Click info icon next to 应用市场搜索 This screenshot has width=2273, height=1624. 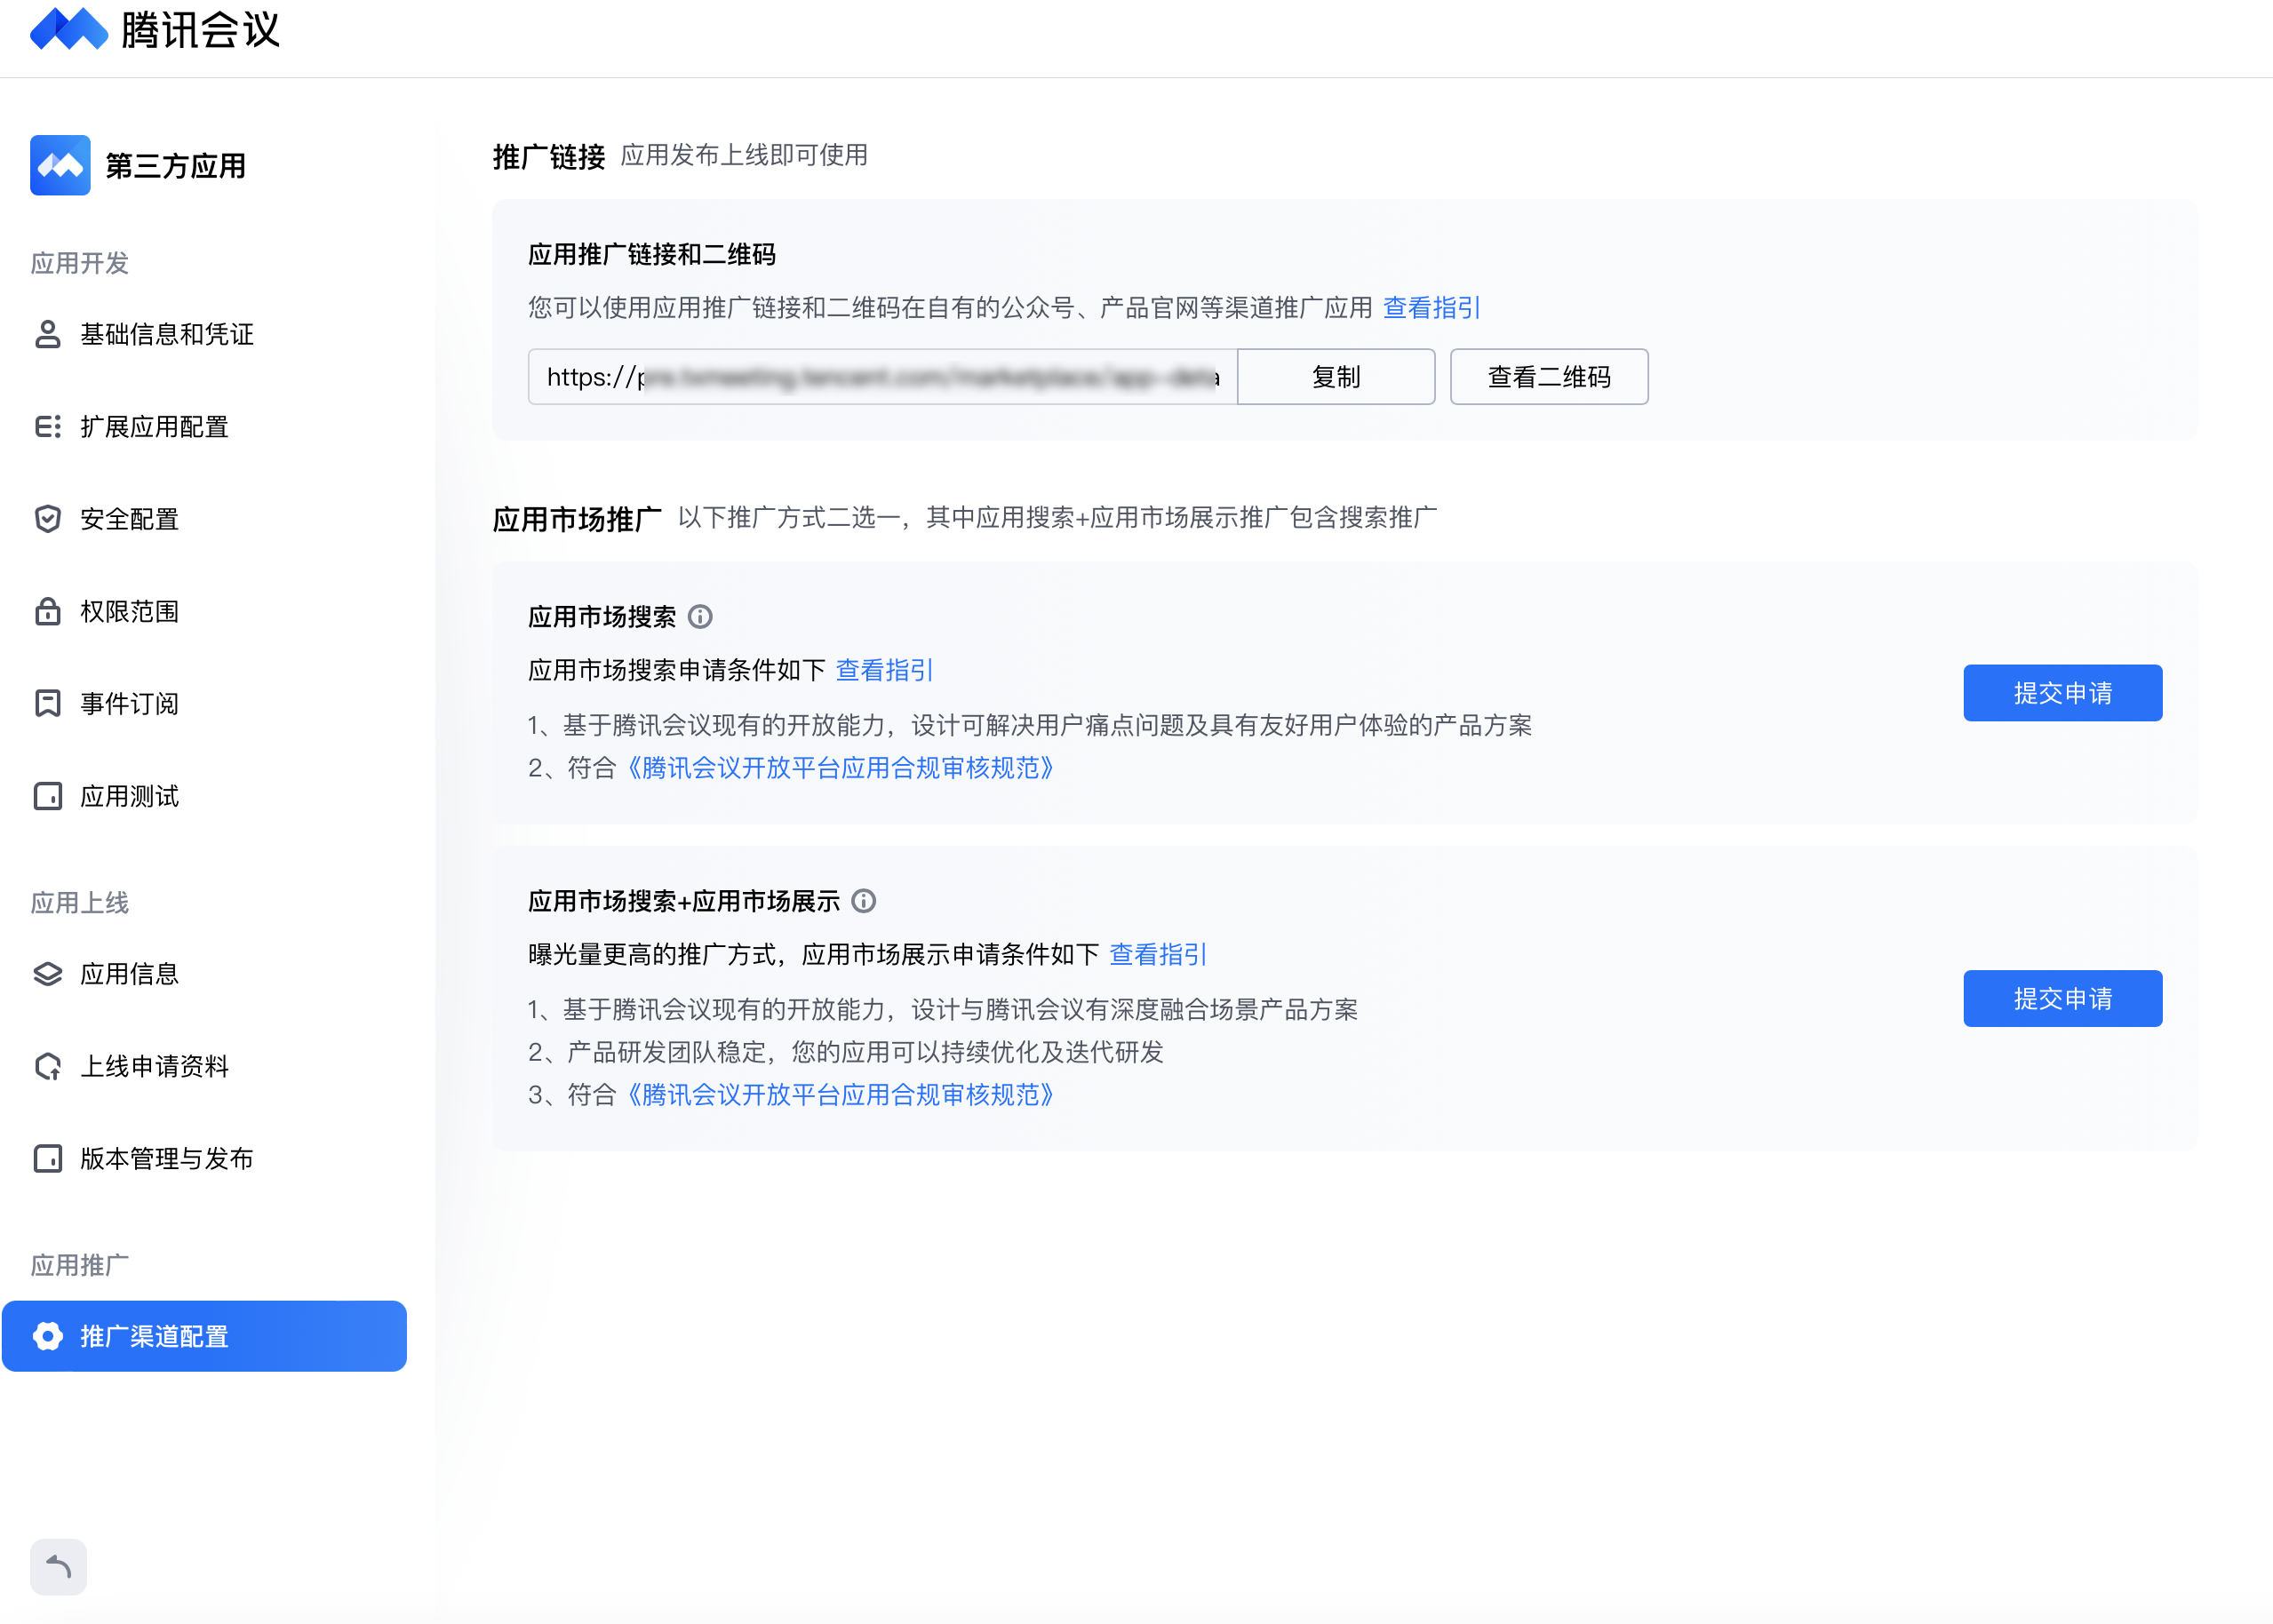coord(700,617)
